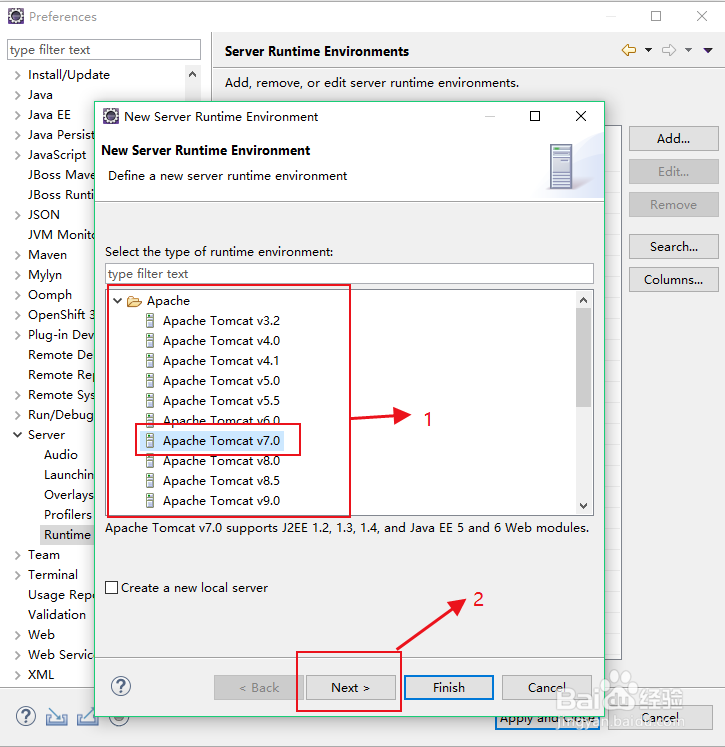Click the dialog's Cancel button
This screenshot has width=725, height=747.
pos(547,687)
